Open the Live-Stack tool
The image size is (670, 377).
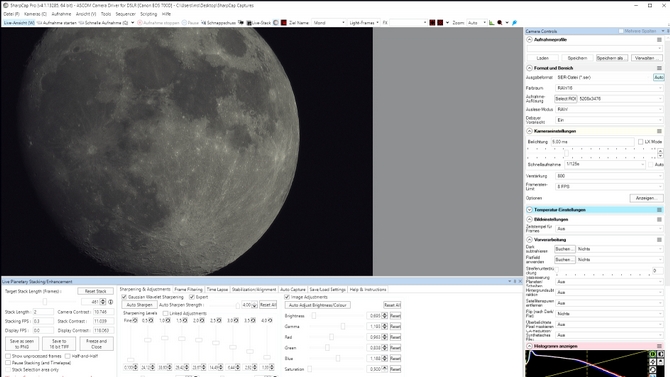259,23
